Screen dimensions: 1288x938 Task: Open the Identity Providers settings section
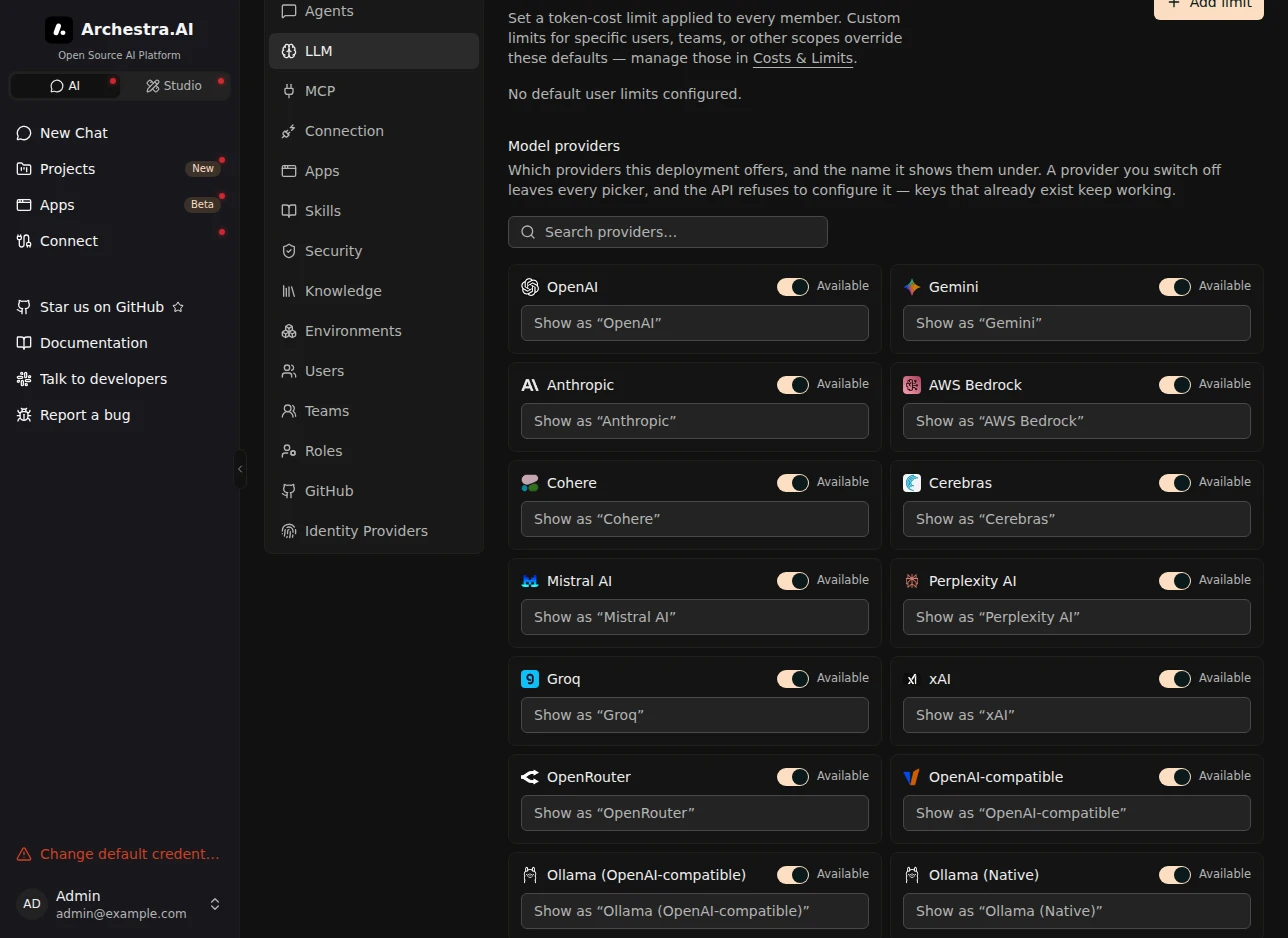pos(374,531)
